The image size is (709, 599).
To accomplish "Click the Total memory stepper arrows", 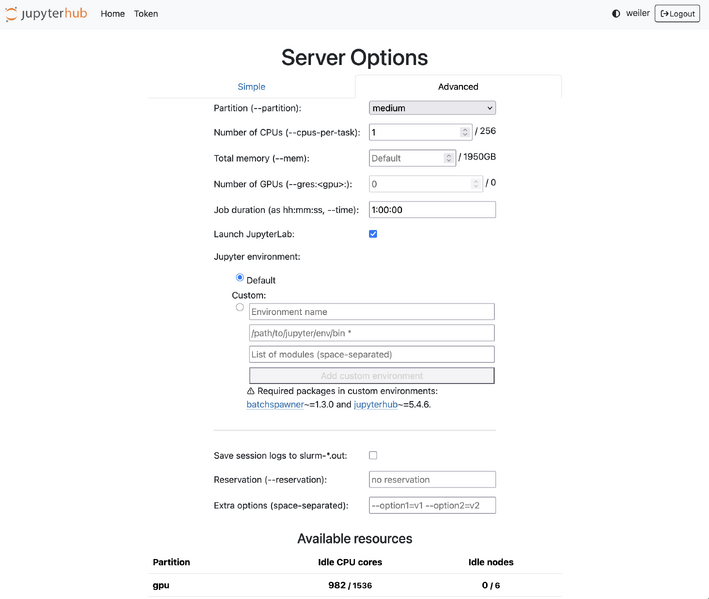I will pyautogui.click(x=449, y=158).
